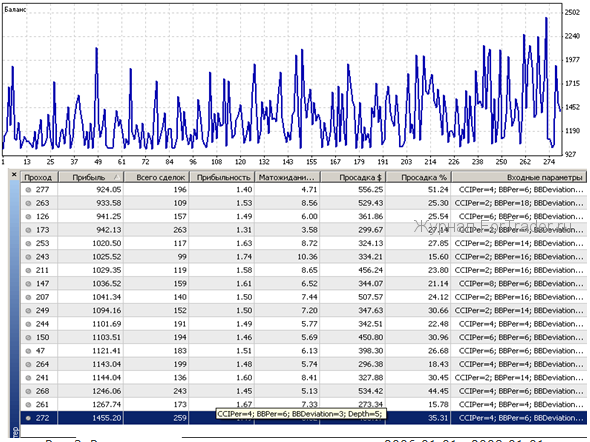The image size is (590, 442).
Task: Click the Входные параметры column header
Action: (x=519, y=177)
